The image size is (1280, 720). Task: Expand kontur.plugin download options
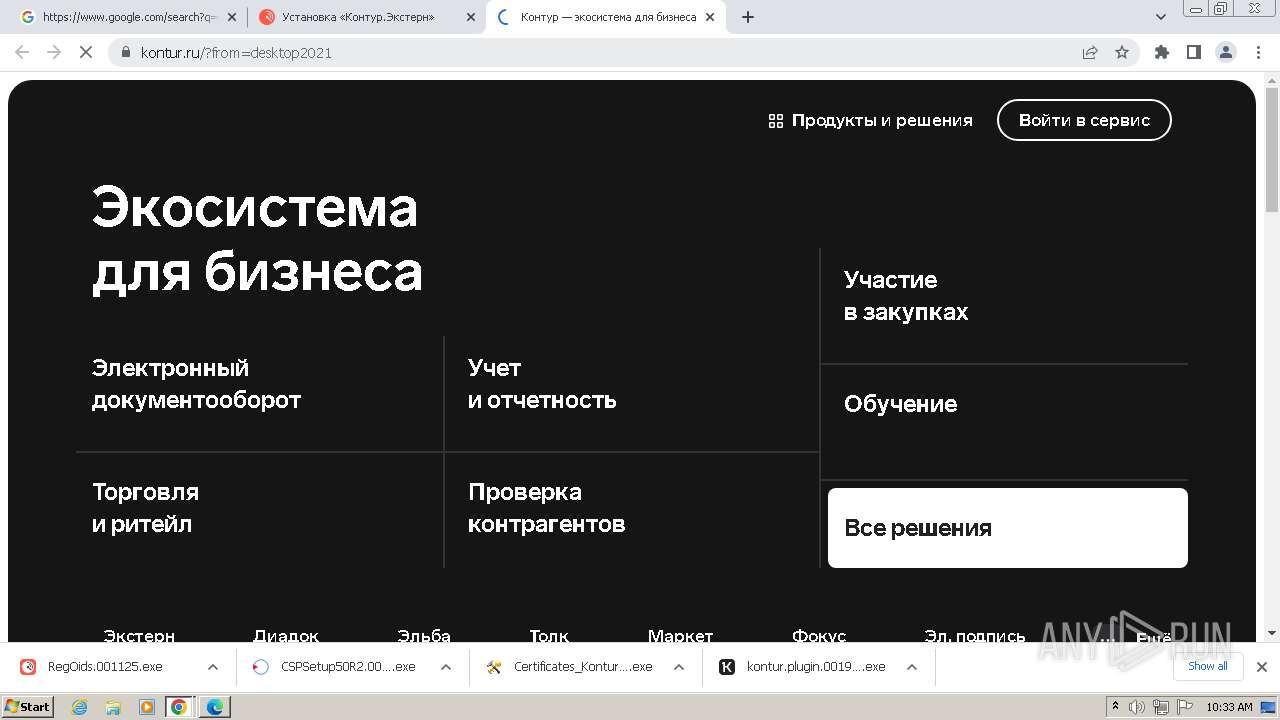pyautogui.click(x=912, y=667)
